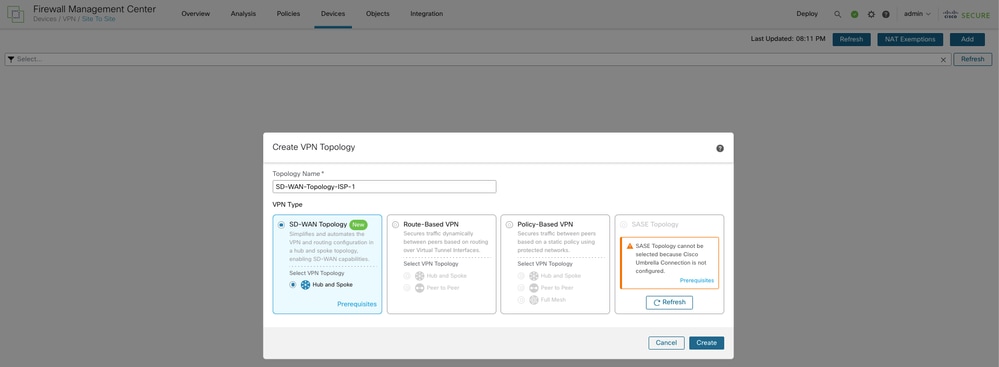999x367 pixels.
Task: Select the Policy-Based VPN radio button
Action: [x=510, y=225]
